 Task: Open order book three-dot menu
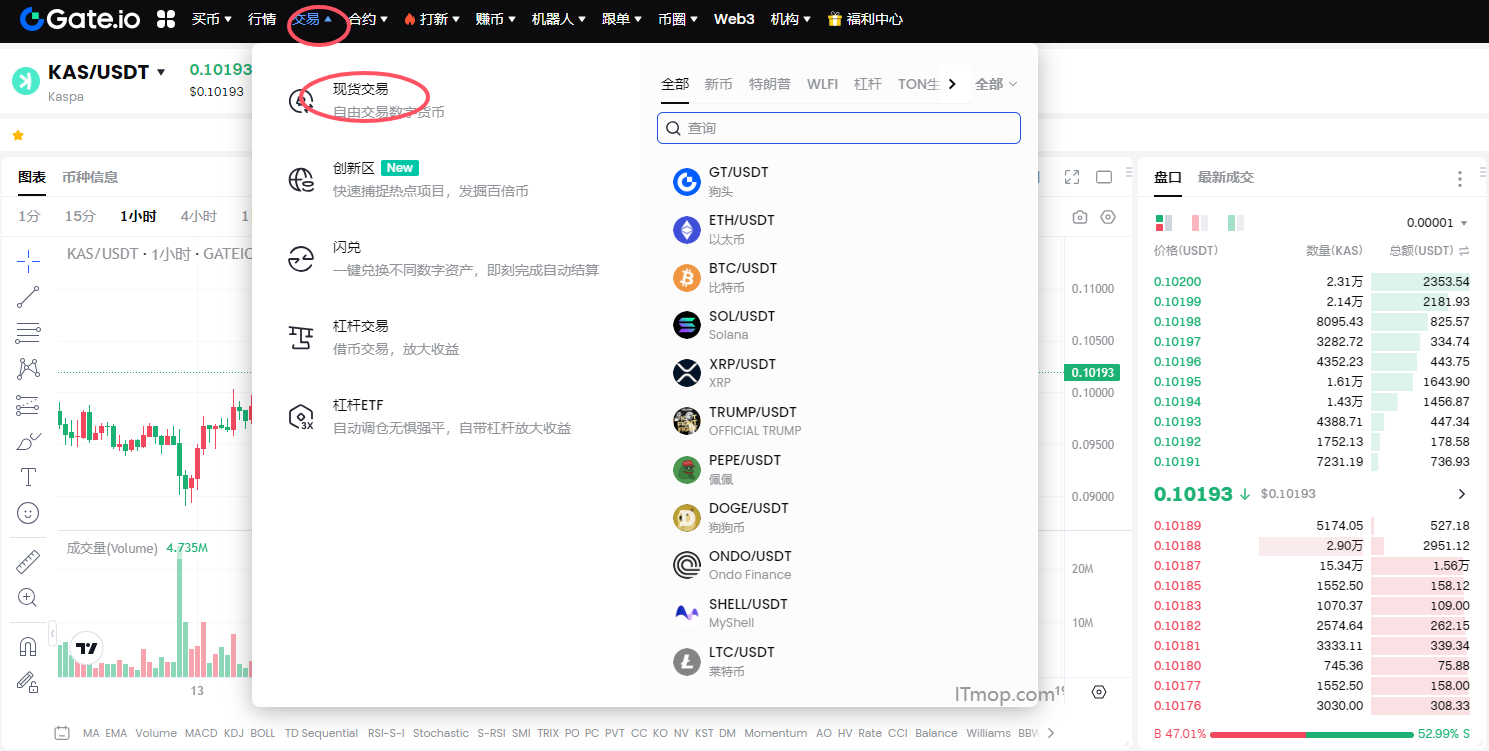tap(1460, 178)
